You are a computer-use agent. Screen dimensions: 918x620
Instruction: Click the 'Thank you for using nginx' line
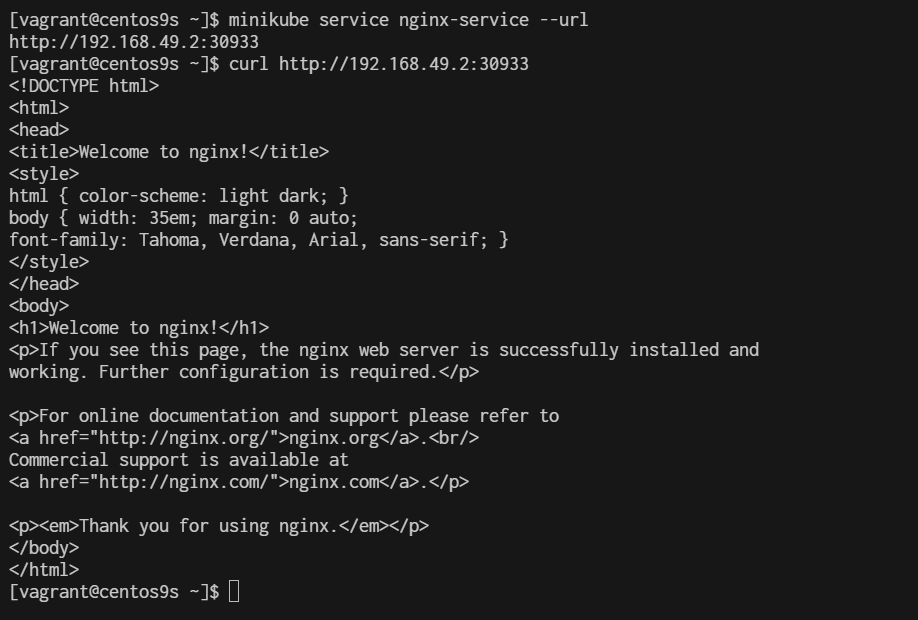[219, 526]
